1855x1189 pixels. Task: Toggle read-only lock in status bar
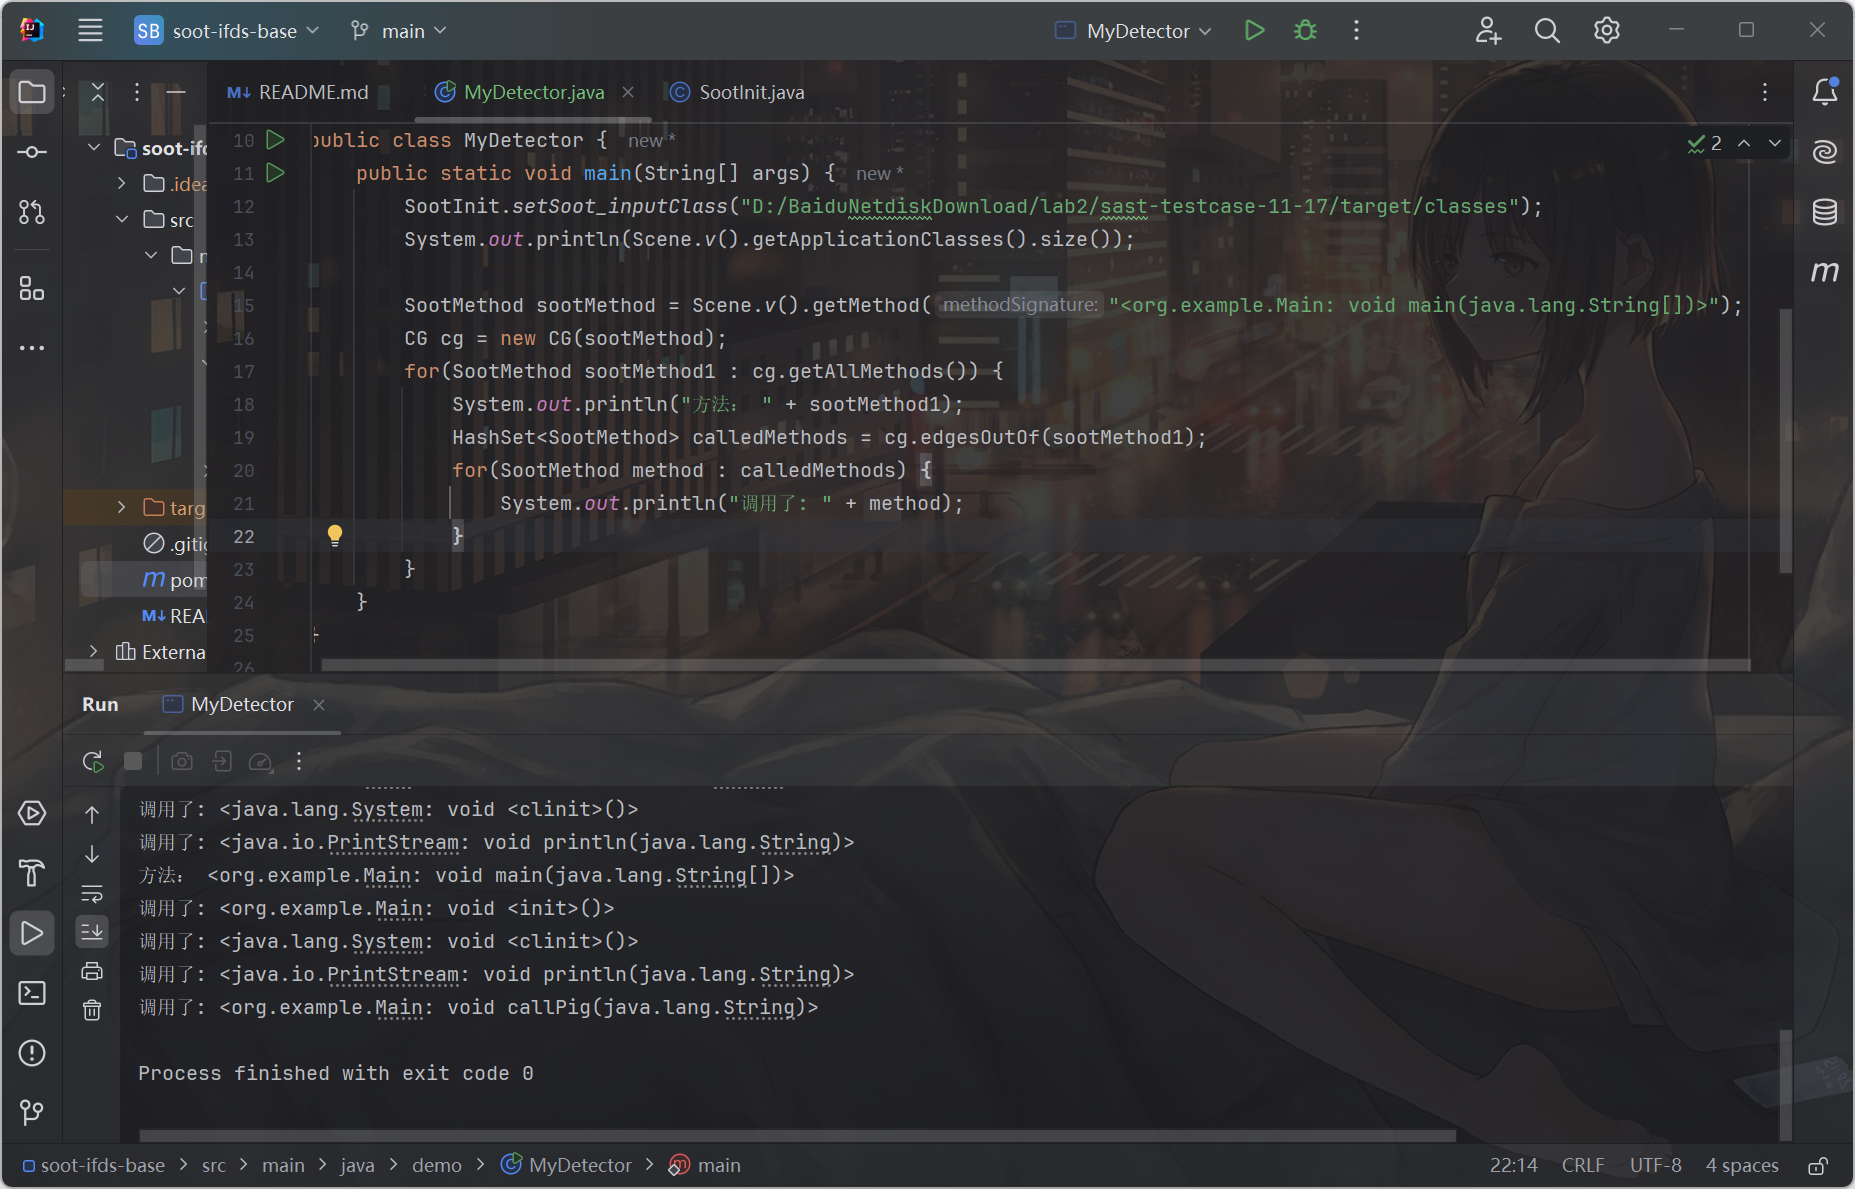pos(1818,1166)
